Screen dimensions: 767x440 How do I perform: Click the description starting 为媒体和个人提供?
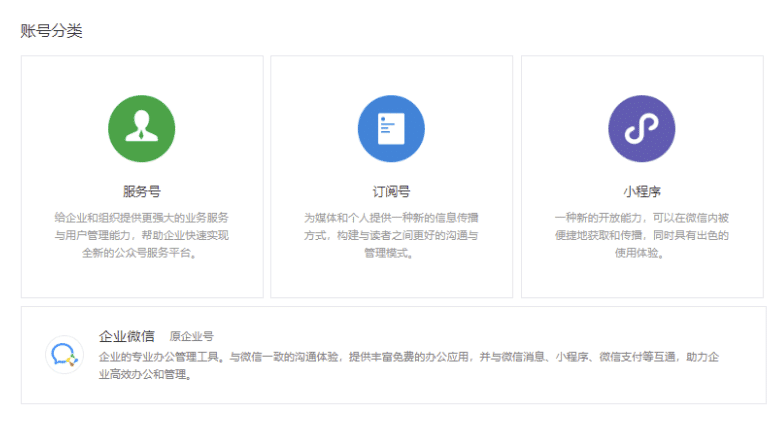click(391, 235)
